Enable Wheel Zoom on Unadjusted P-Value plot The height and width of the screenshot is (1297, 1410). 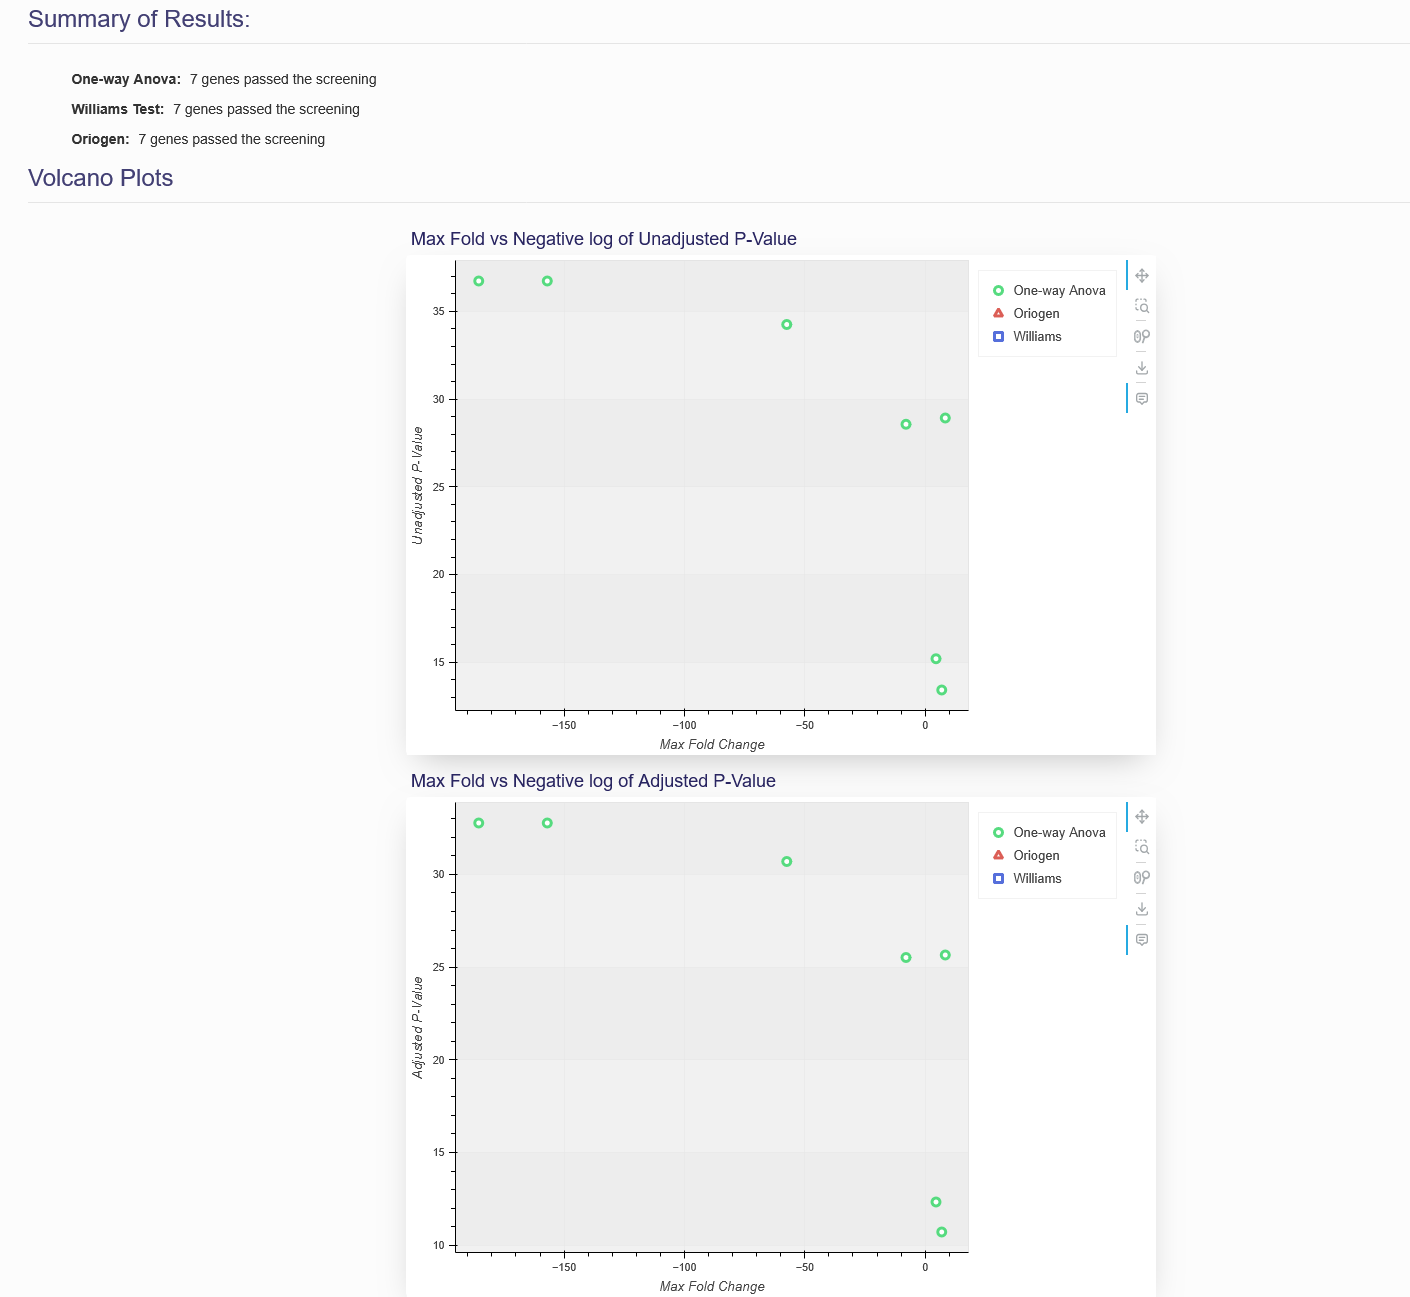point(1141,337)
